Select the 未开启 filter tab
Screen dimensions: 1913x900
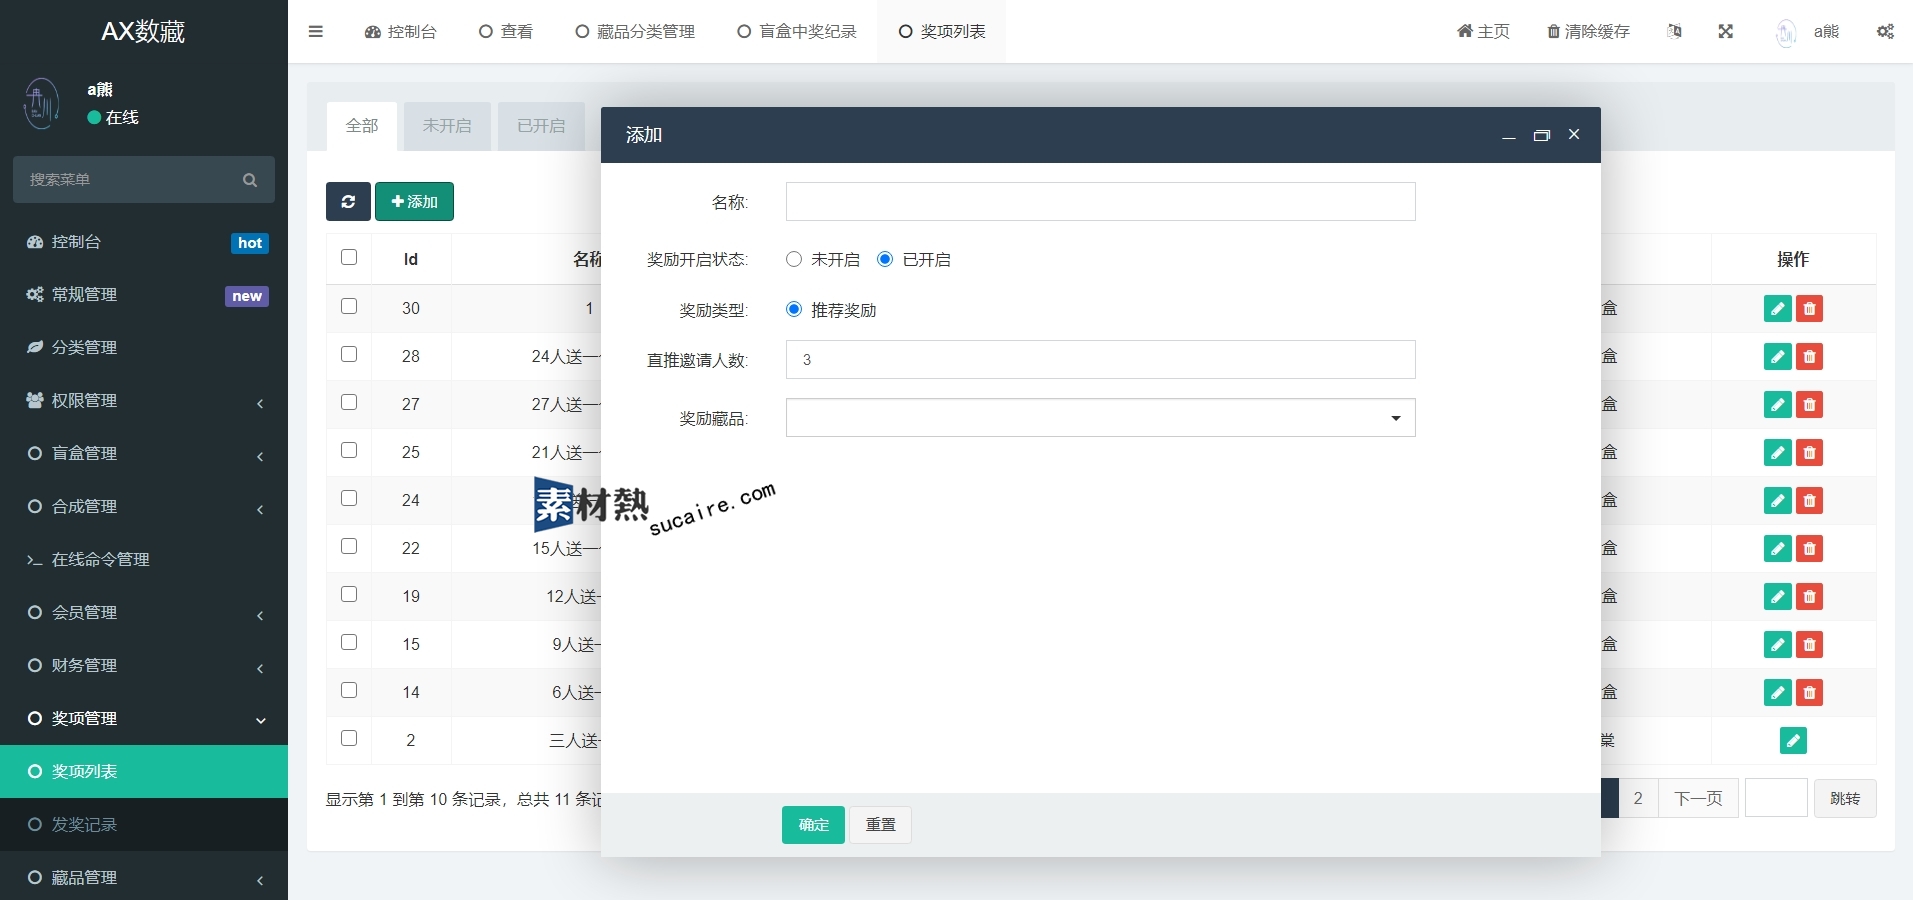point(447,126)
